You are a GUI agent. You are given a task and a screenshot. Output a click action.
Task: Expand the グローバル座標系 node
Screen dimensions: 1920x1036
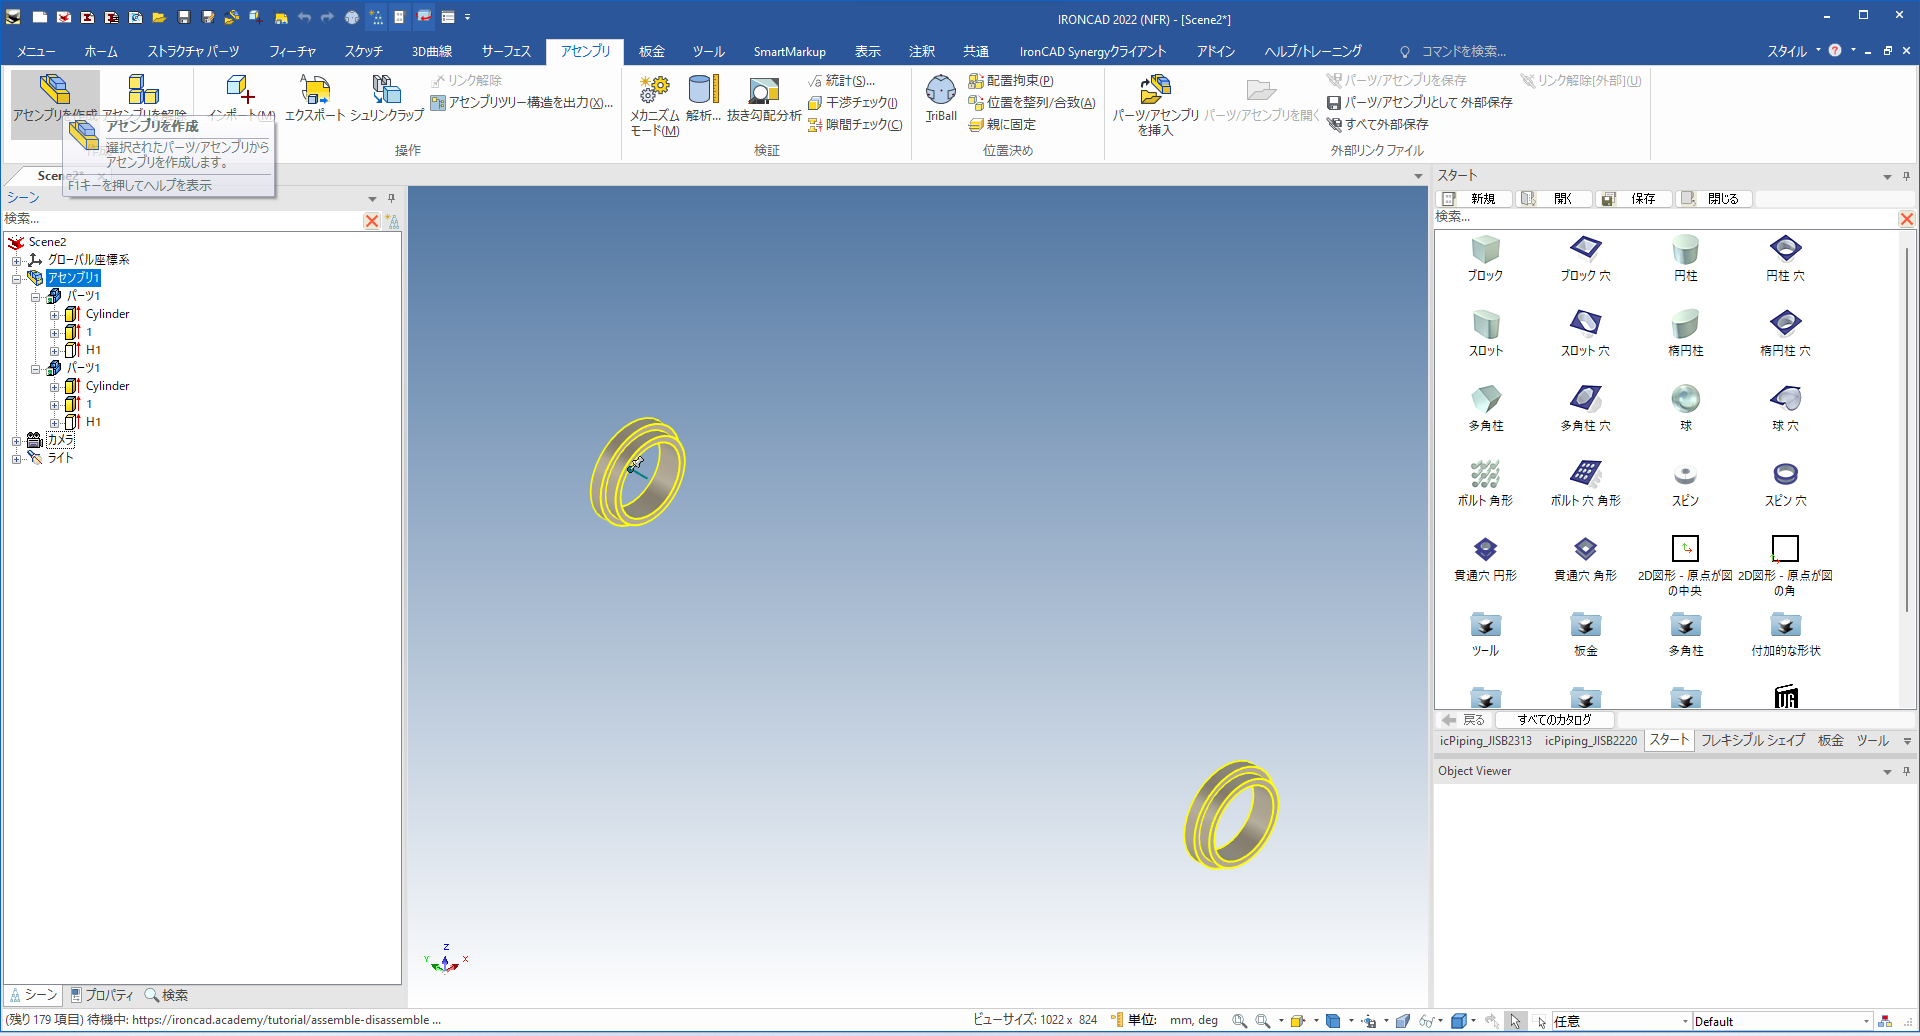coord(17,261)
